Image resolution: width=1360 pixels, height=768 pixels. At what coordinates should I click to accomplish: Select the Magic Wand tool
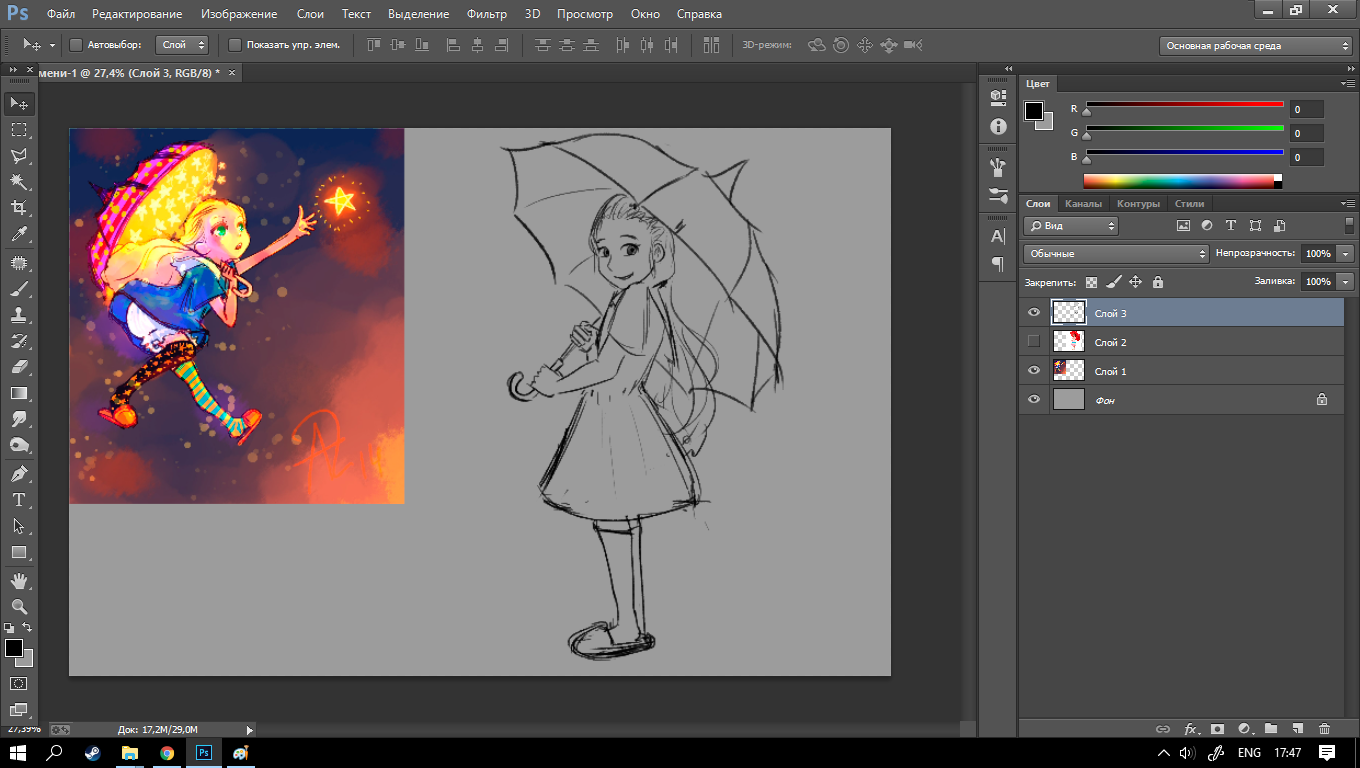(19, 182)
